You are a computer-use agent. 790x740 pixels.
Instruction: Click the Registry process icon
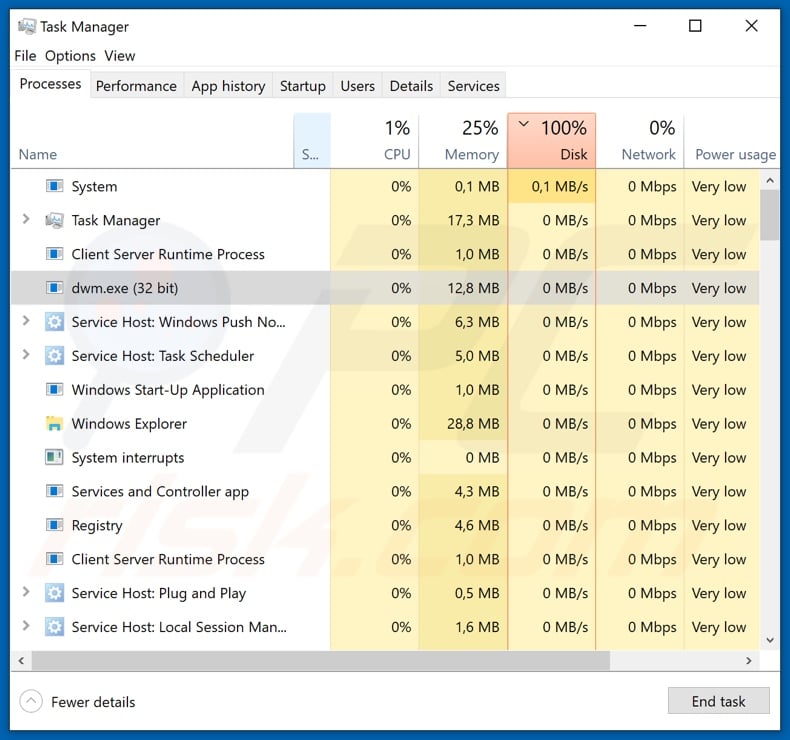click(x=54, y=525)
